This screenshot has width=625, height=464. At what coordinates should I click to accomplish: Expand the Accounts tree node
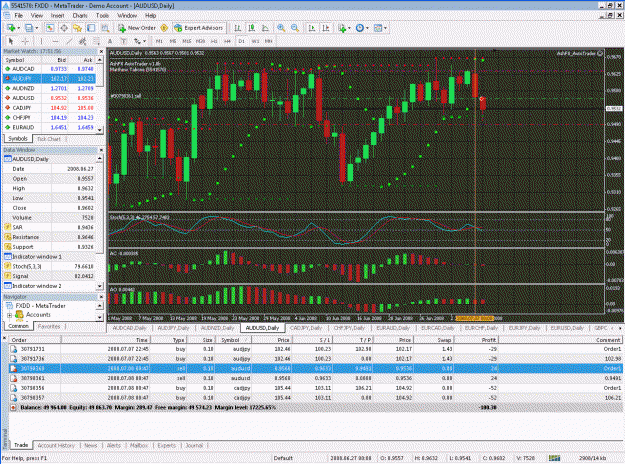(x=9, y=315)
